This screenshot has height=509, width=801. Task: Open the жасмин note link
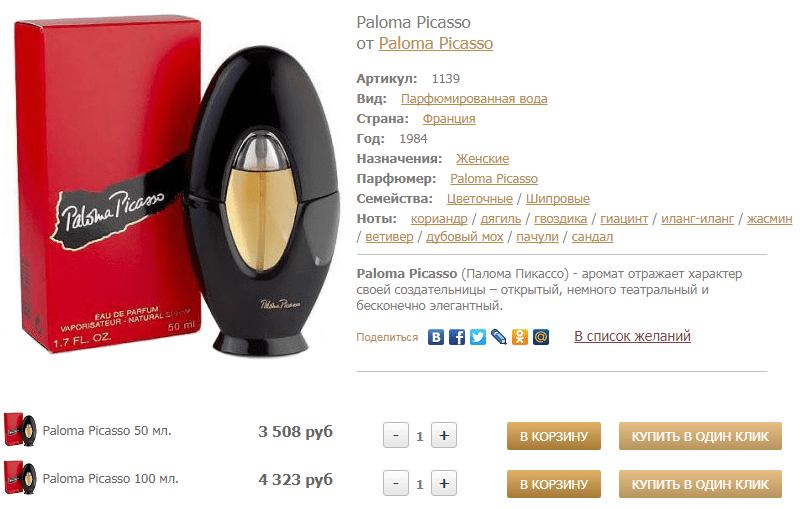[x=769, y=219]
